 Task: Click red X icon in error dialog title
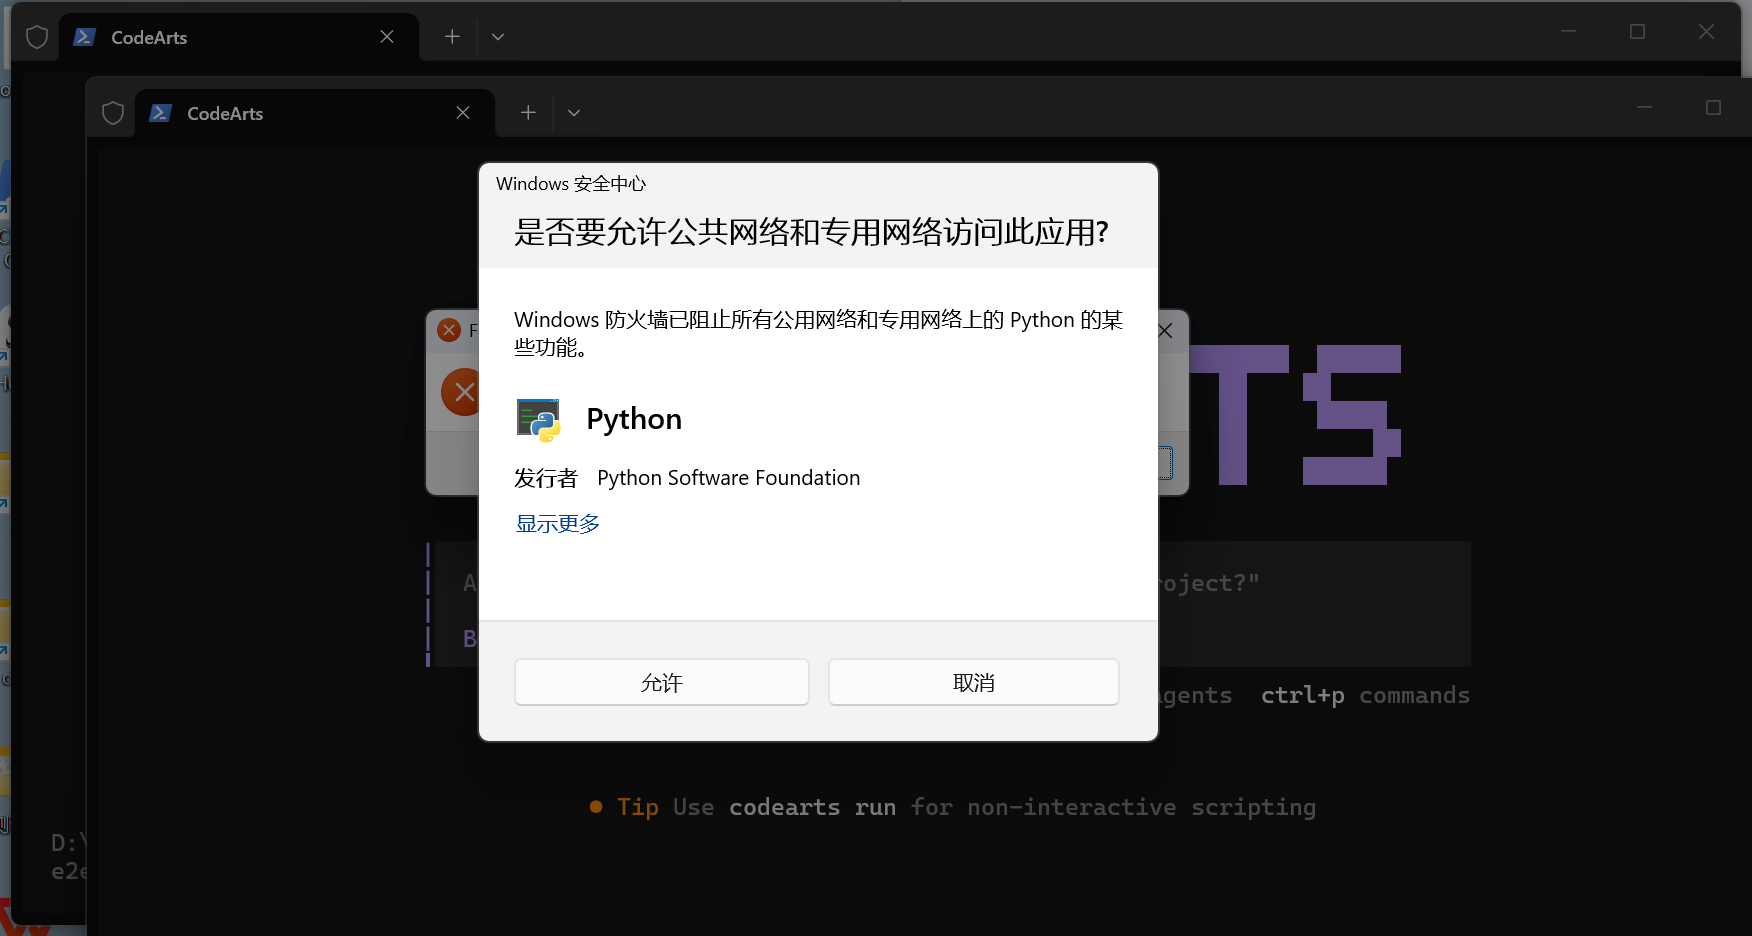[449, 330]
